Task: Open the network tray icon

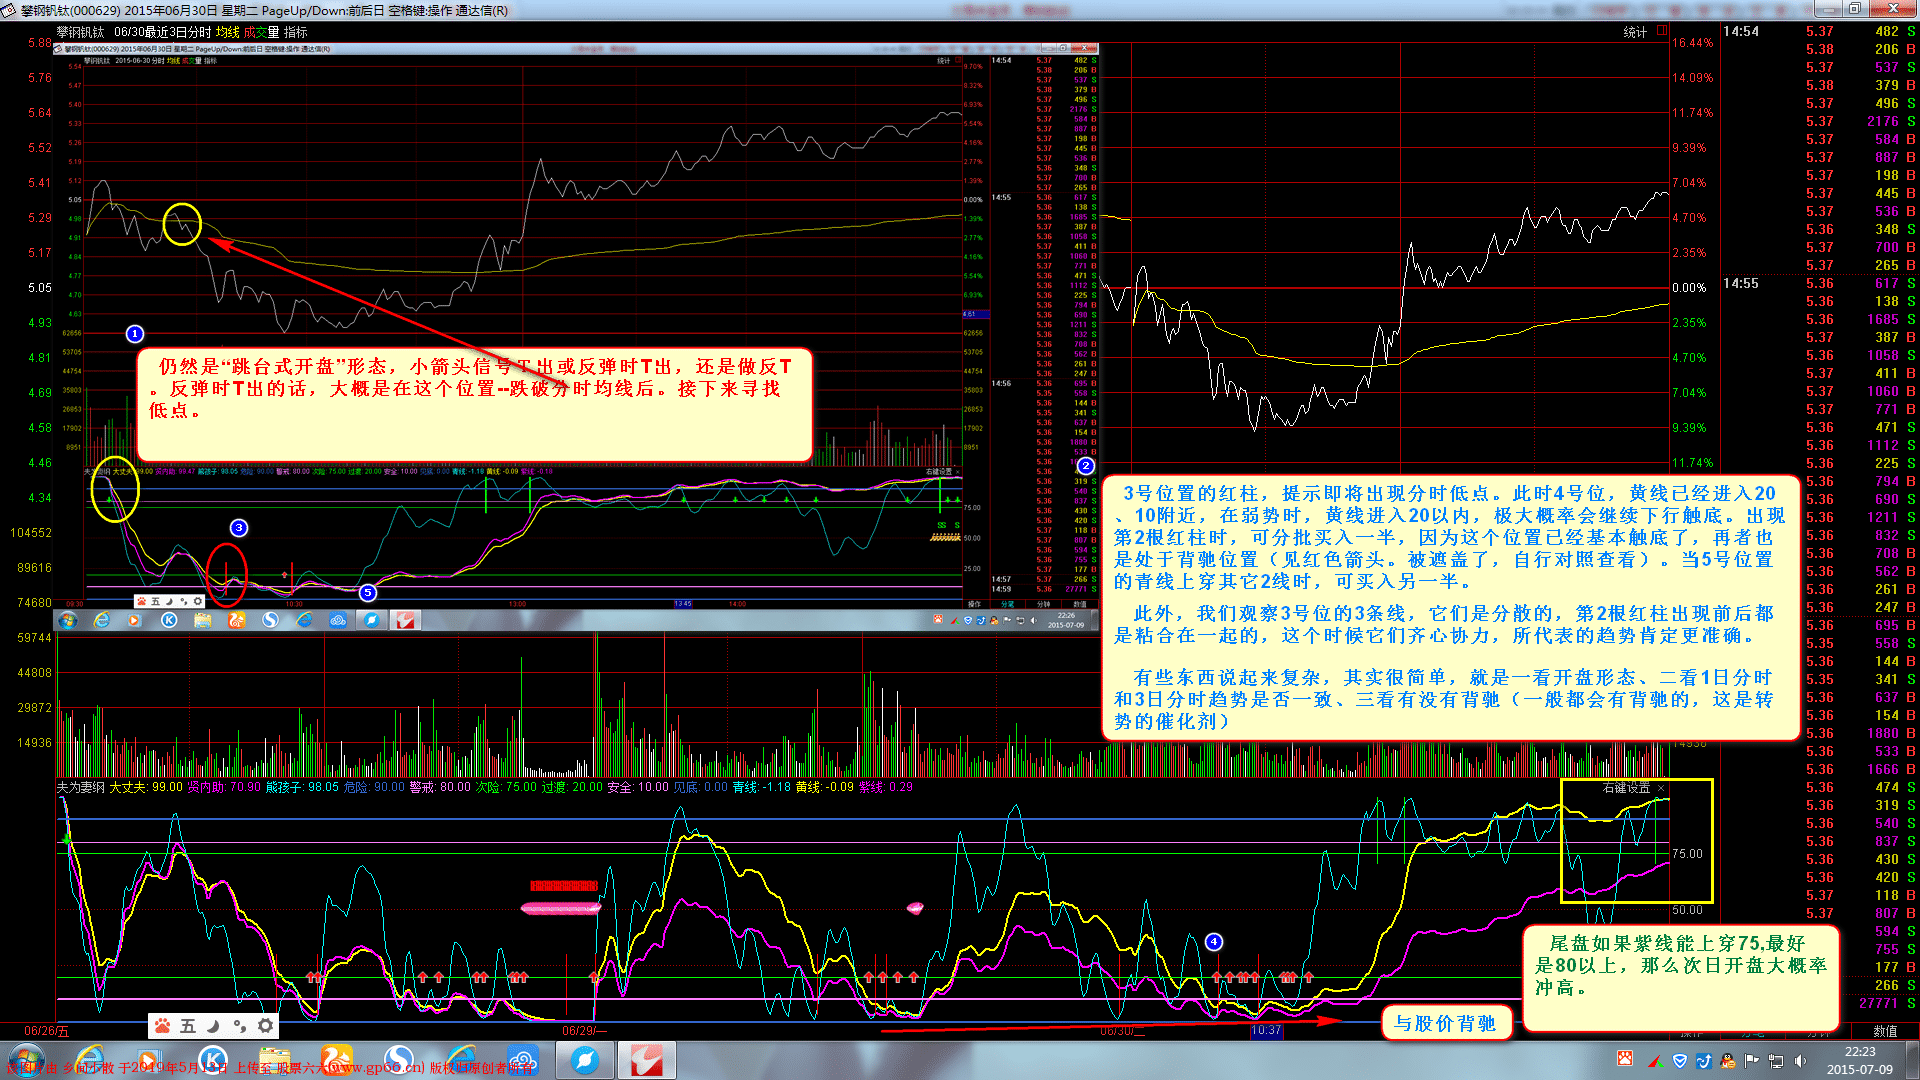Action: point(1776,1061)
